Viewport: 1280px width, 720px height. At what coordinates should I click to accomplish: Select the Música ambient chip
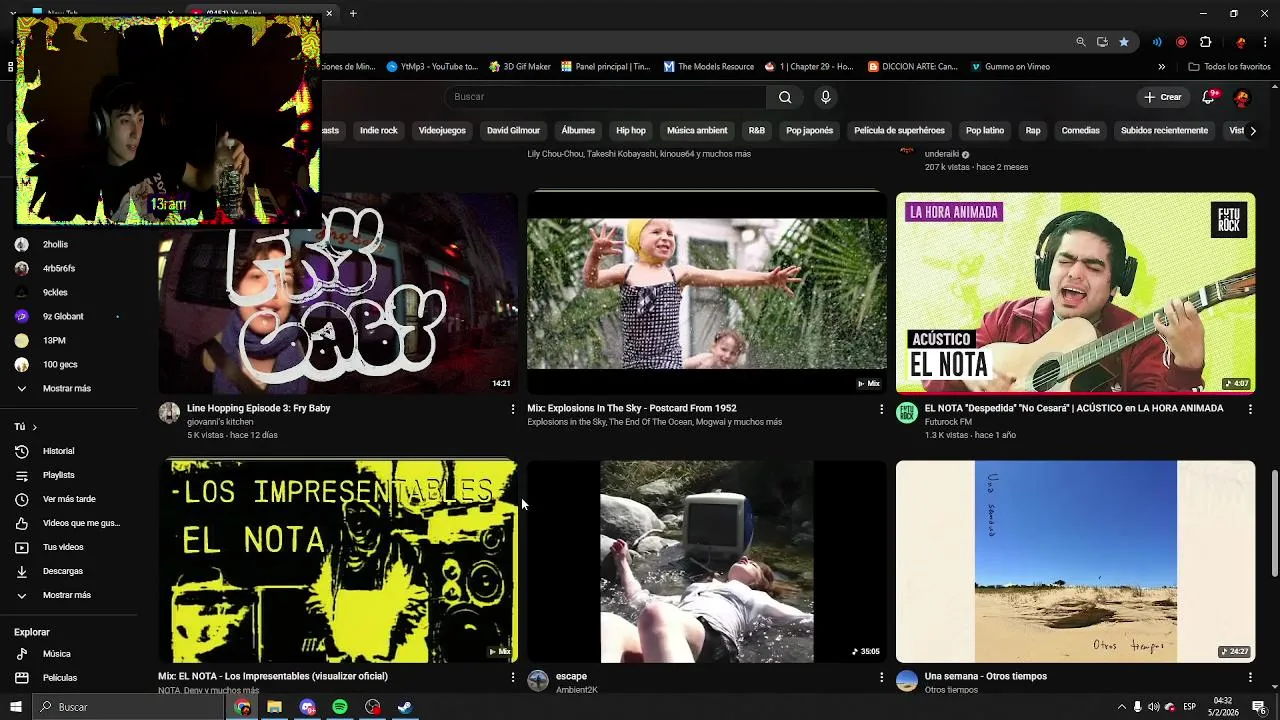tap(697, 131)
